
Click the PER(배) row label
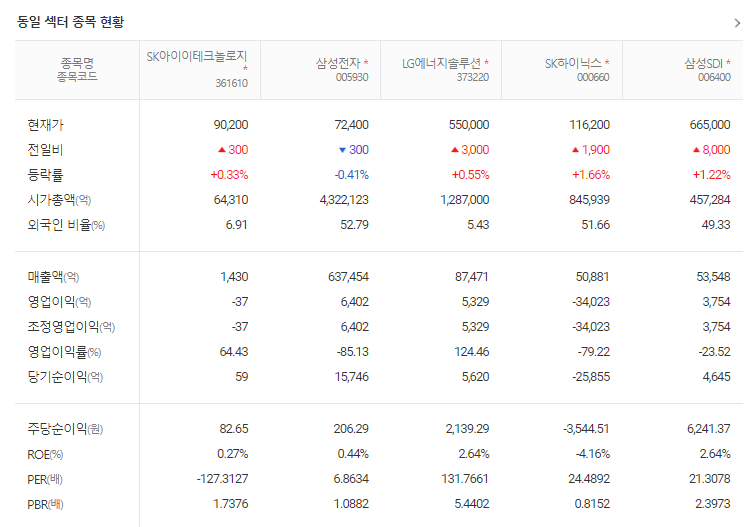coord(45,479)
